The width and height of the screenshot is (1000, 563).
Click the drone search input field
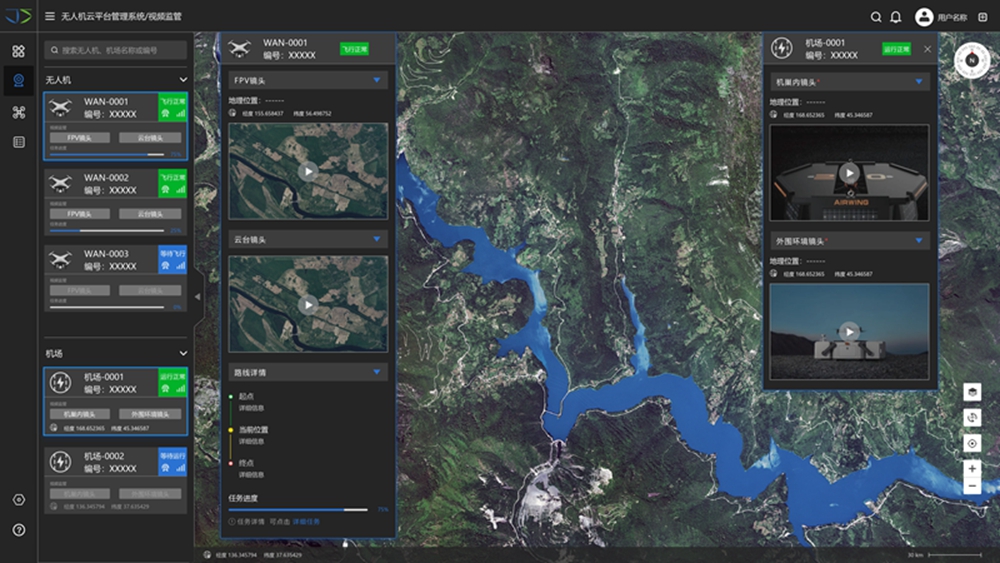(x=116, y=49)
